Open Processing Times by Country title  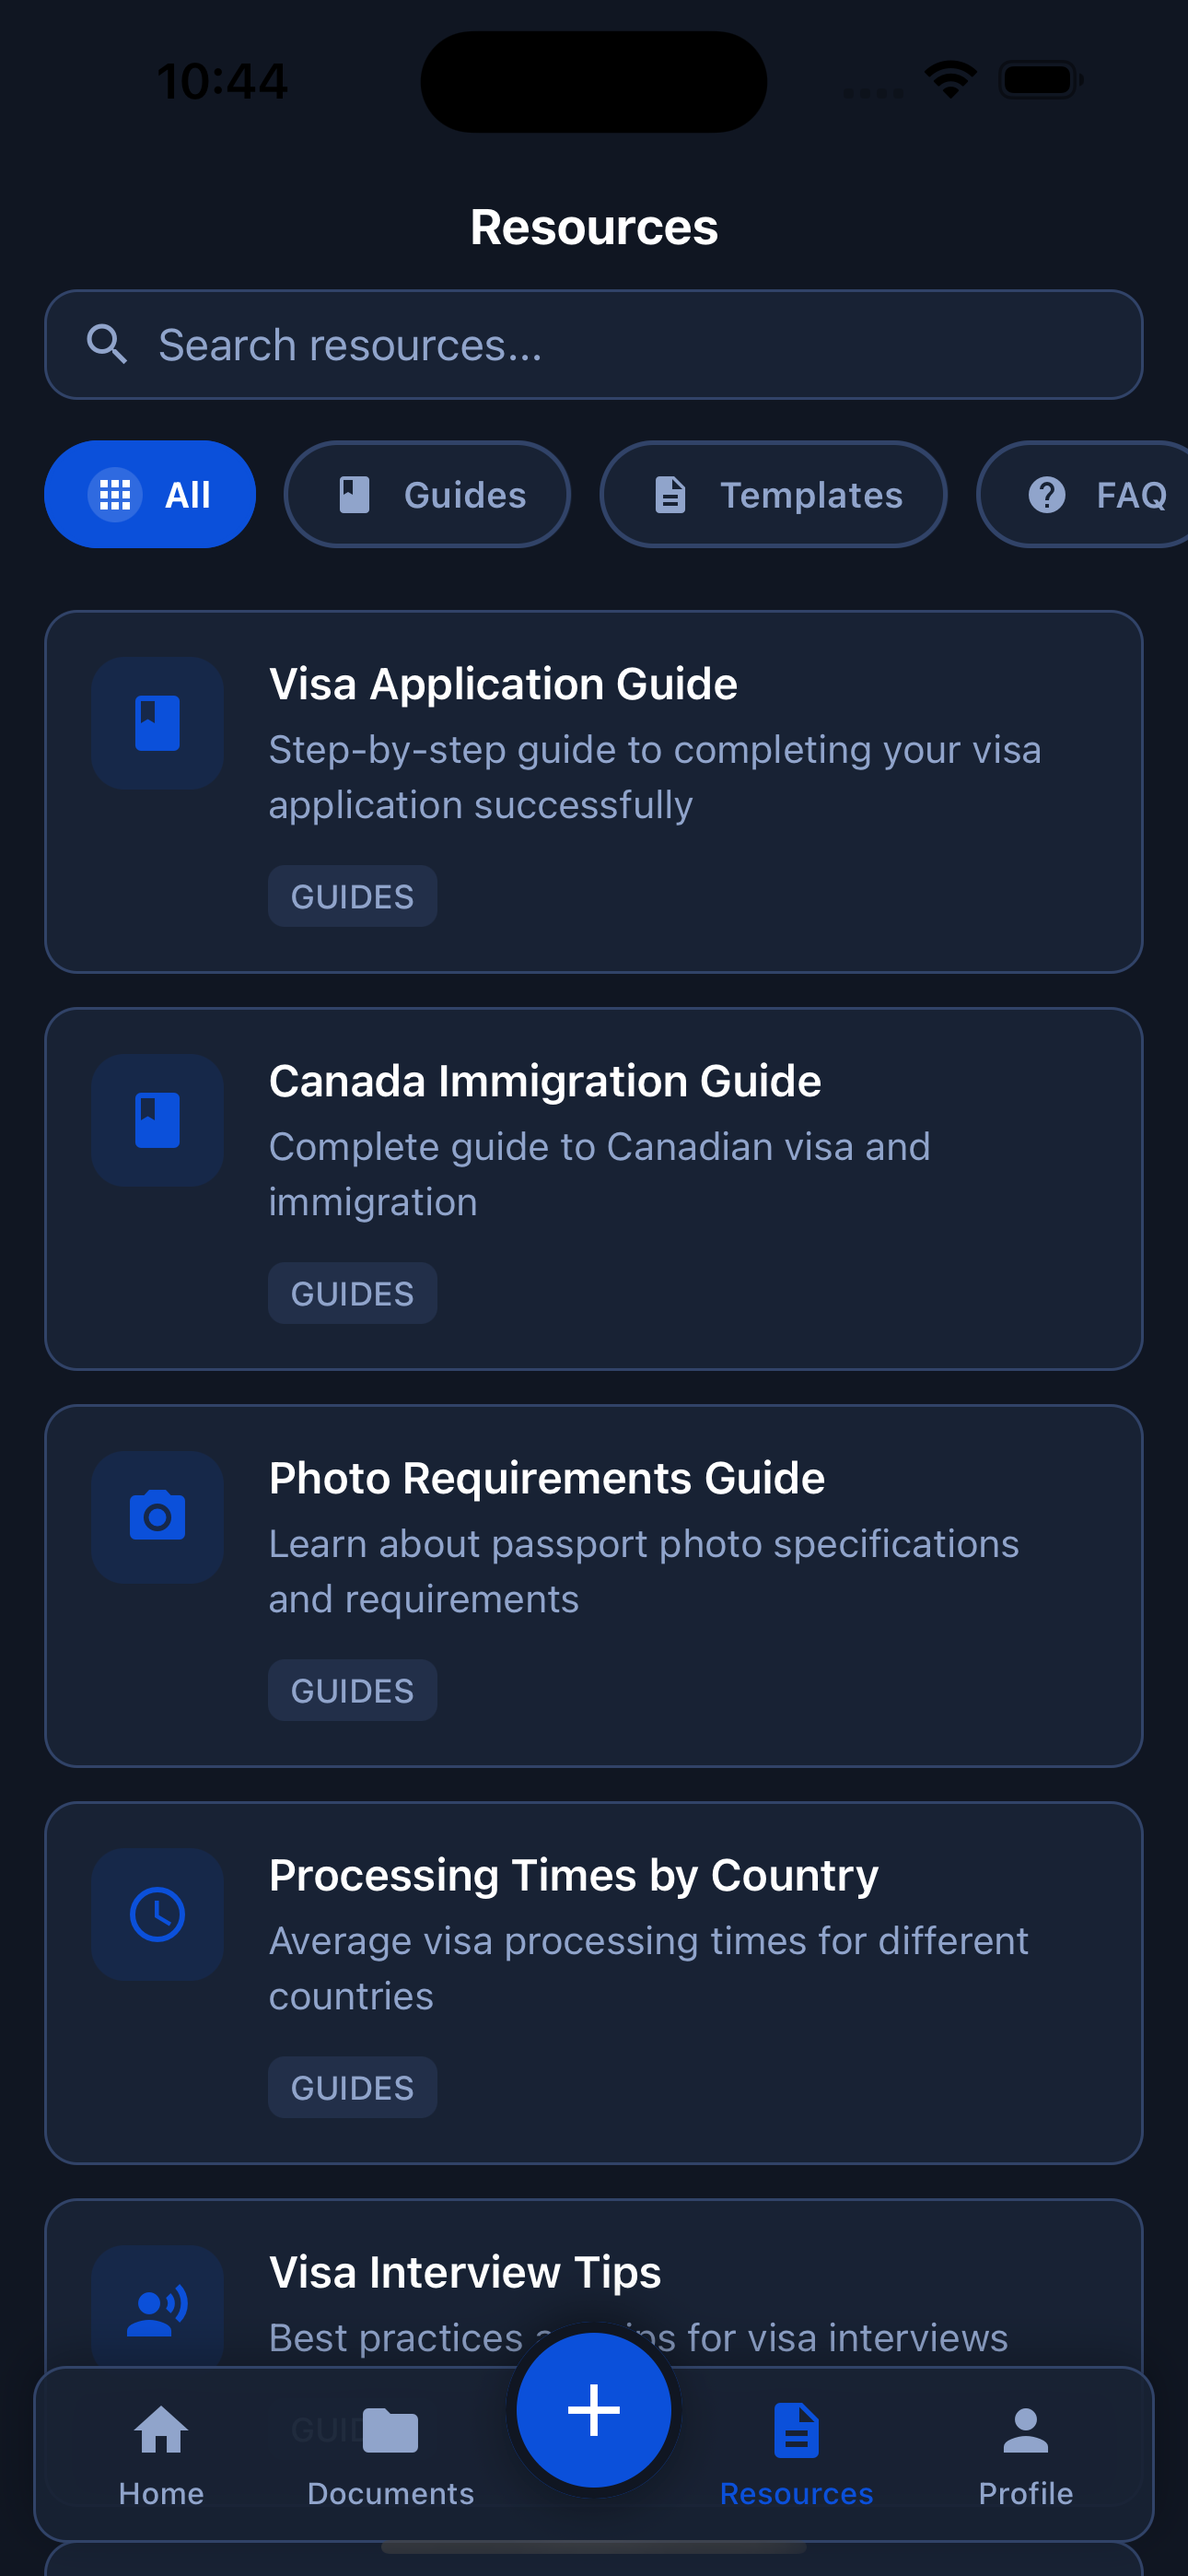pos(573,1876)
